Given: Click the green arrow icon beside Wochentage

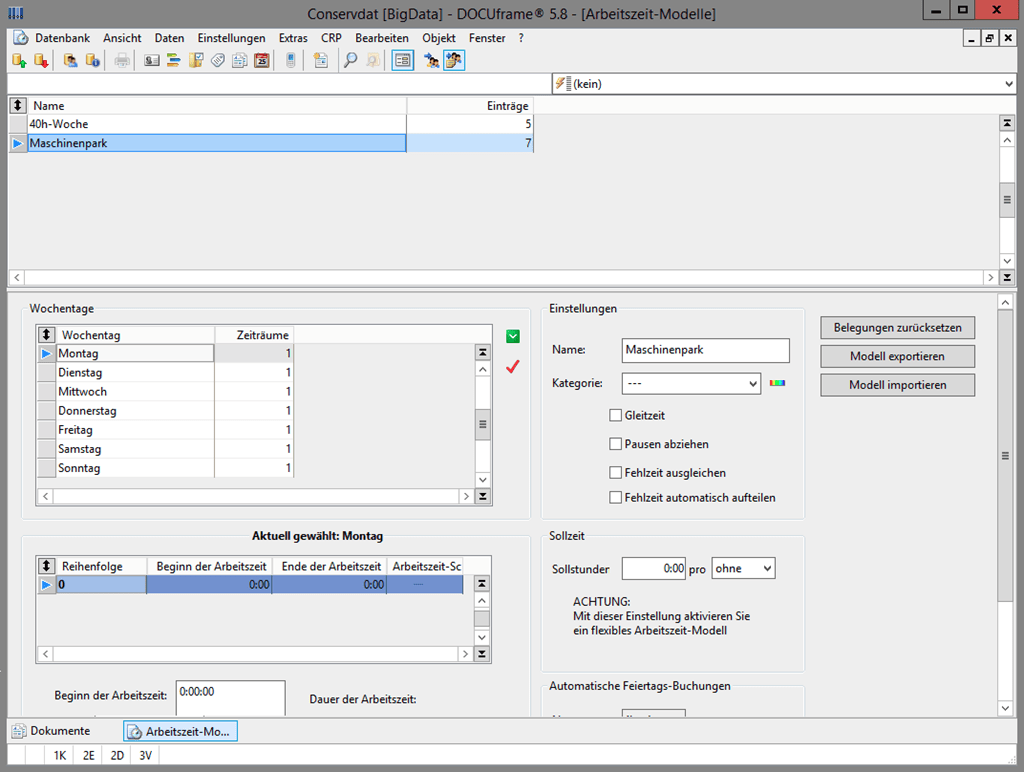Looking at the screenshot, I should pos(513,337).
